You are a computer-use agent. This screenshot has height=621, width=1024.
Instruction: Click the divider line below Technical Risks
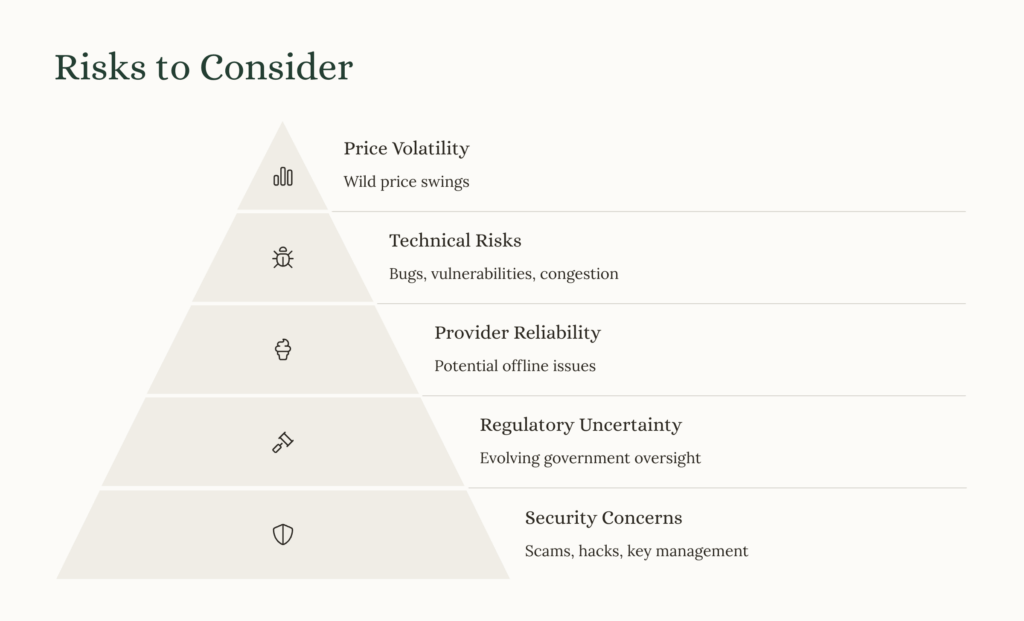click(x=671, y=304)
